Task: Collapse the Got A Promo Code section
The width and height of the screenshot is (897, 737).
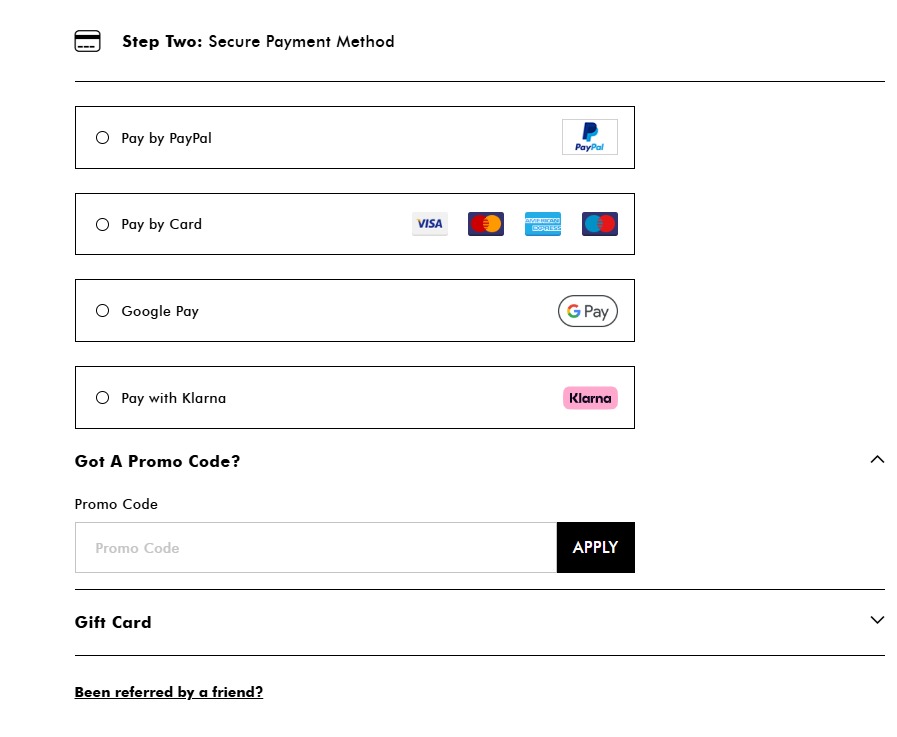Action: pyautogui.click(x=877, y=460)
